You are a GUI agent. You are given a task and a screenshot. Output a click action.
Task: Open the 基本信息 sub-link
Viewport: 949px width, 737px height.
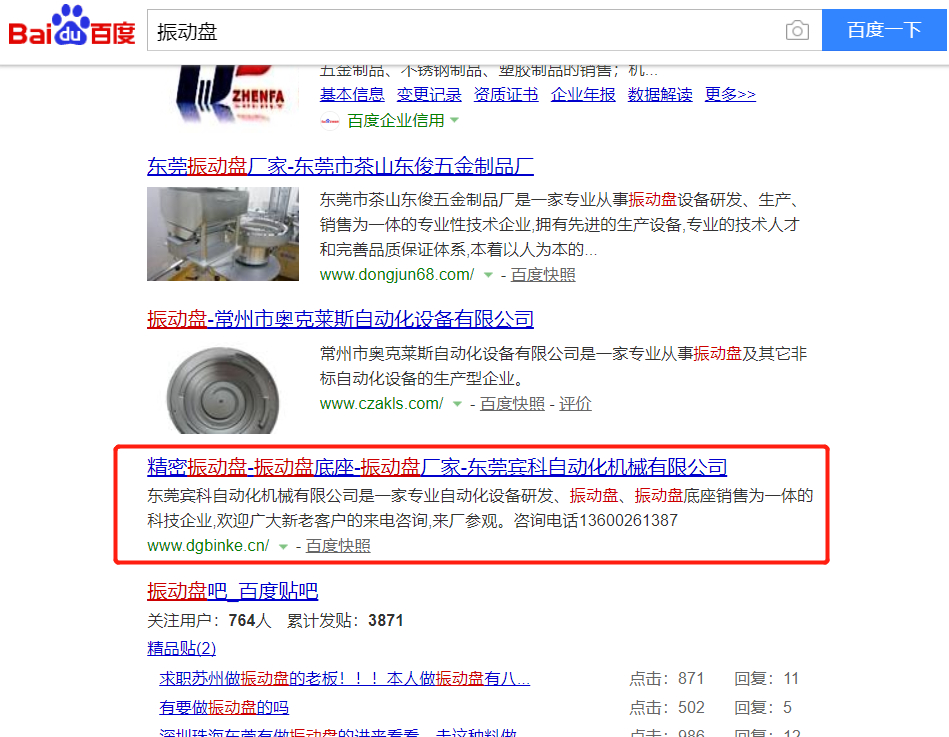click(352, 94)
